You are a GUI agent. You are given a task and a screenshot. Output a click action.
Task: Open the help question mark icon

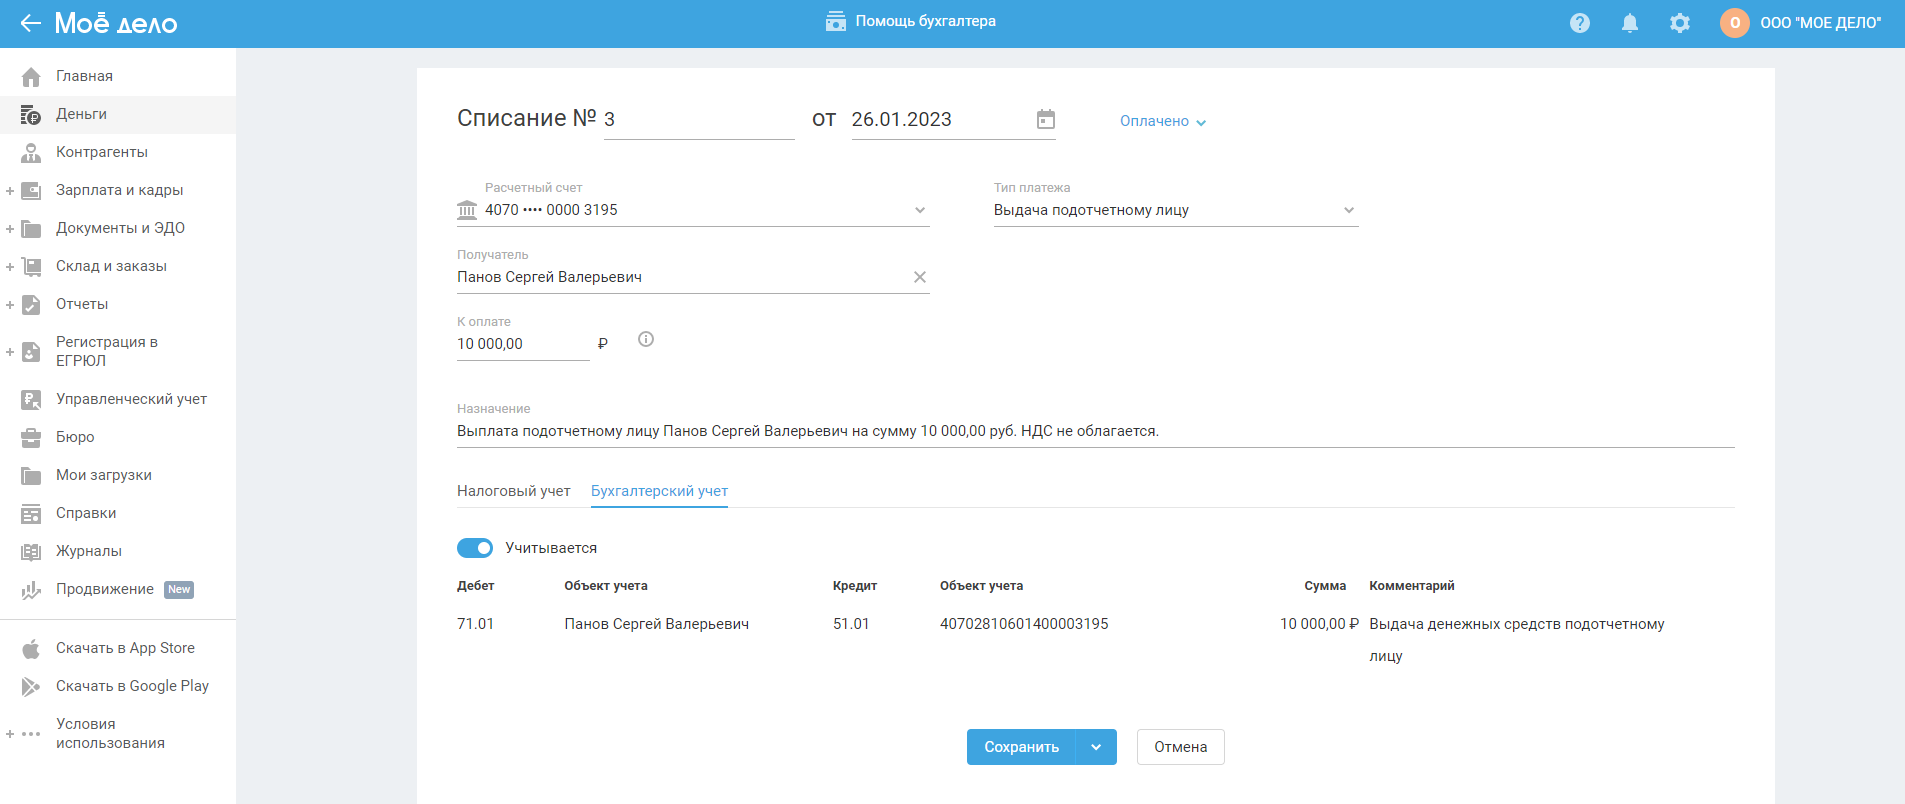point(1579,23)
